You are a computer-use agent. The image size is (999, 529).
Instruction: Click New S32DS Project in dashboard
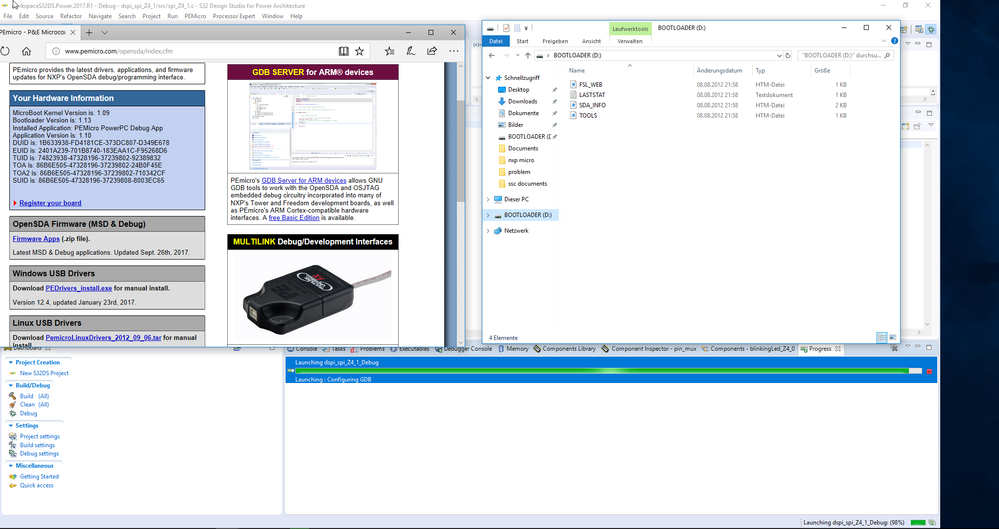click(44, 373)
